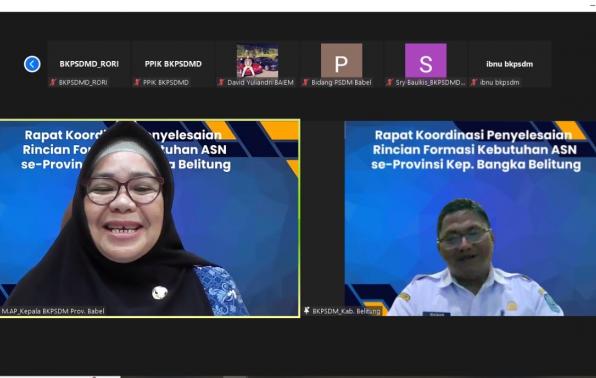The width and height of the screenshot is (596, 378).
Task: Click the Kepala BKPSDM Prov. Babel video
Action: click(x=150, y=218)
